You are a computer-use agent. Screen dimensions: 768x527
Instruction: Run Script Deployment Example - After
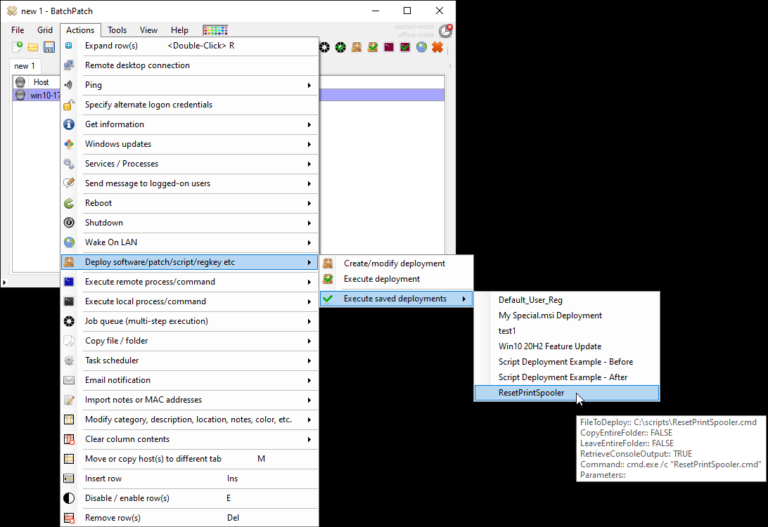tap(567, 377)
